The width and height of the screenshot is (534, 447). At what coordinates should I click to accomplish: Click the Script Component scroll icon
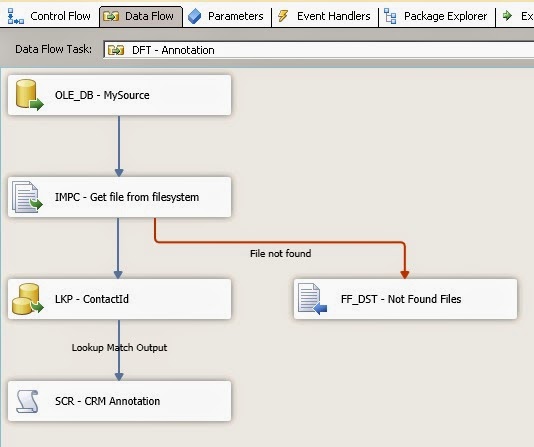27,401
